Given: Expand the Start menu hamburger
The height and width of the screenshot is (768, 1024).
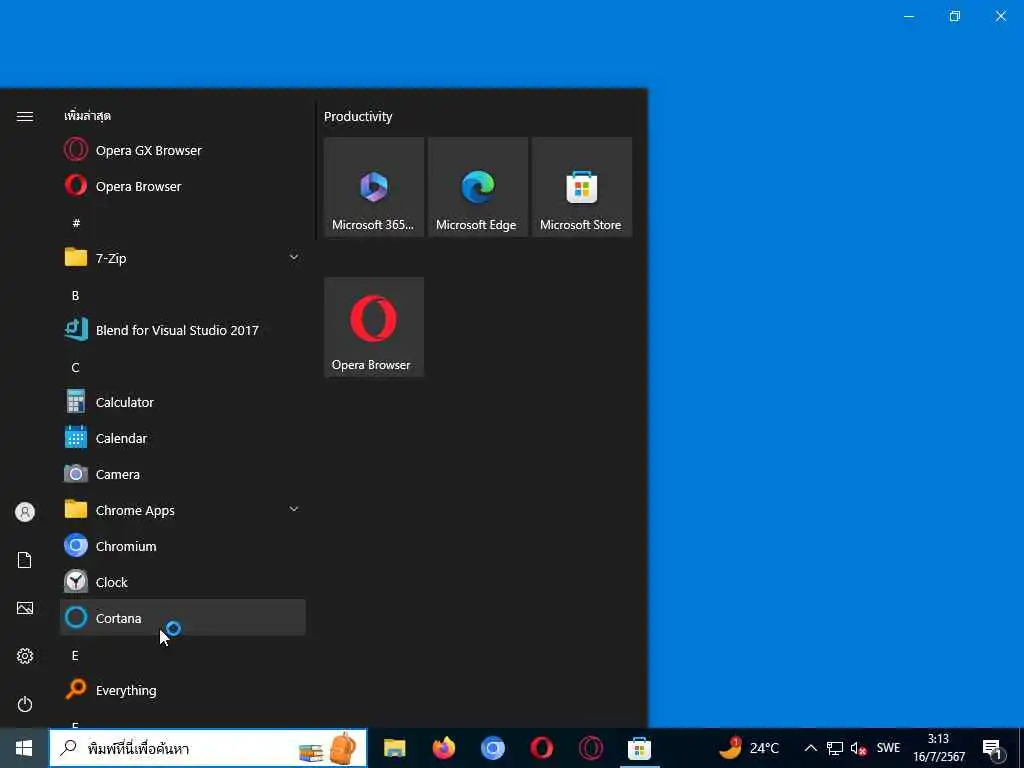Looking at the screenshot, I should [x=25, y=116].
